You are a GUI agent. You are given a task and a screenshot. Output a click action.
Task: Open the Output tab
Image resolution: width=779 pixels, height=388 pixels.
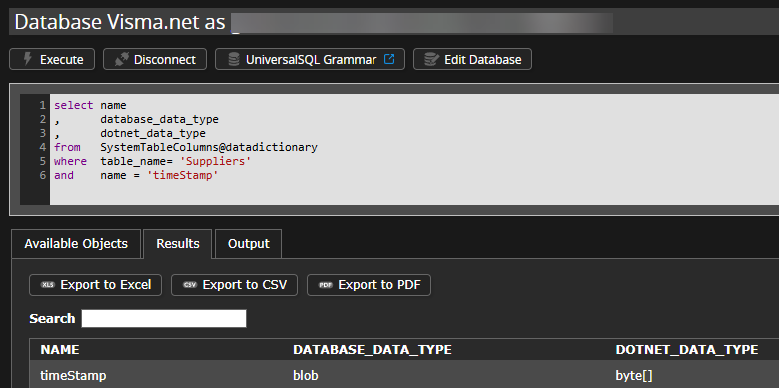click(248, 243)
